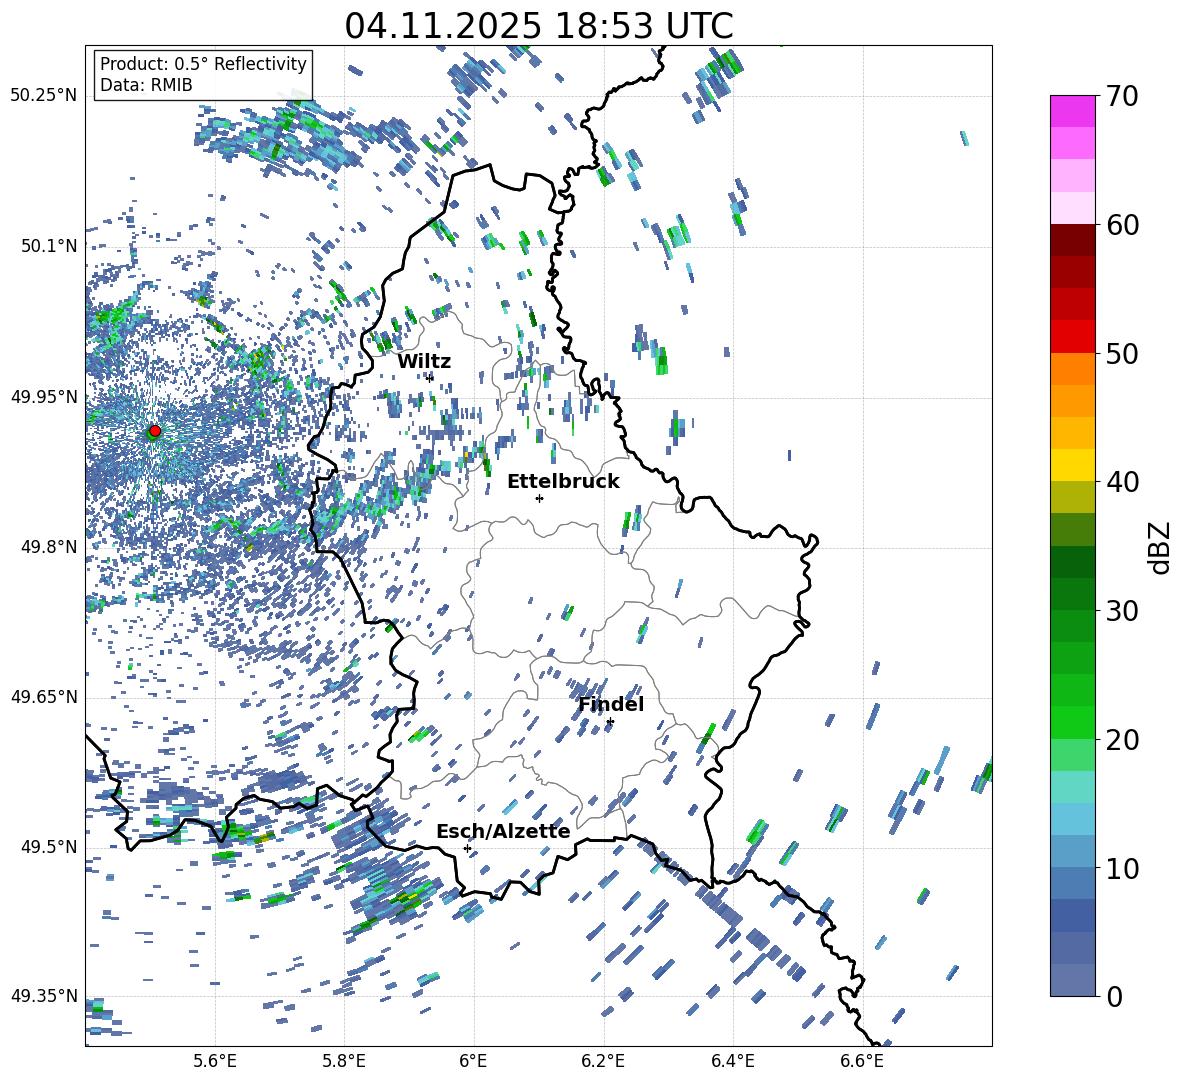Click the orange colorbar segment below 50

click(1072, 369)
